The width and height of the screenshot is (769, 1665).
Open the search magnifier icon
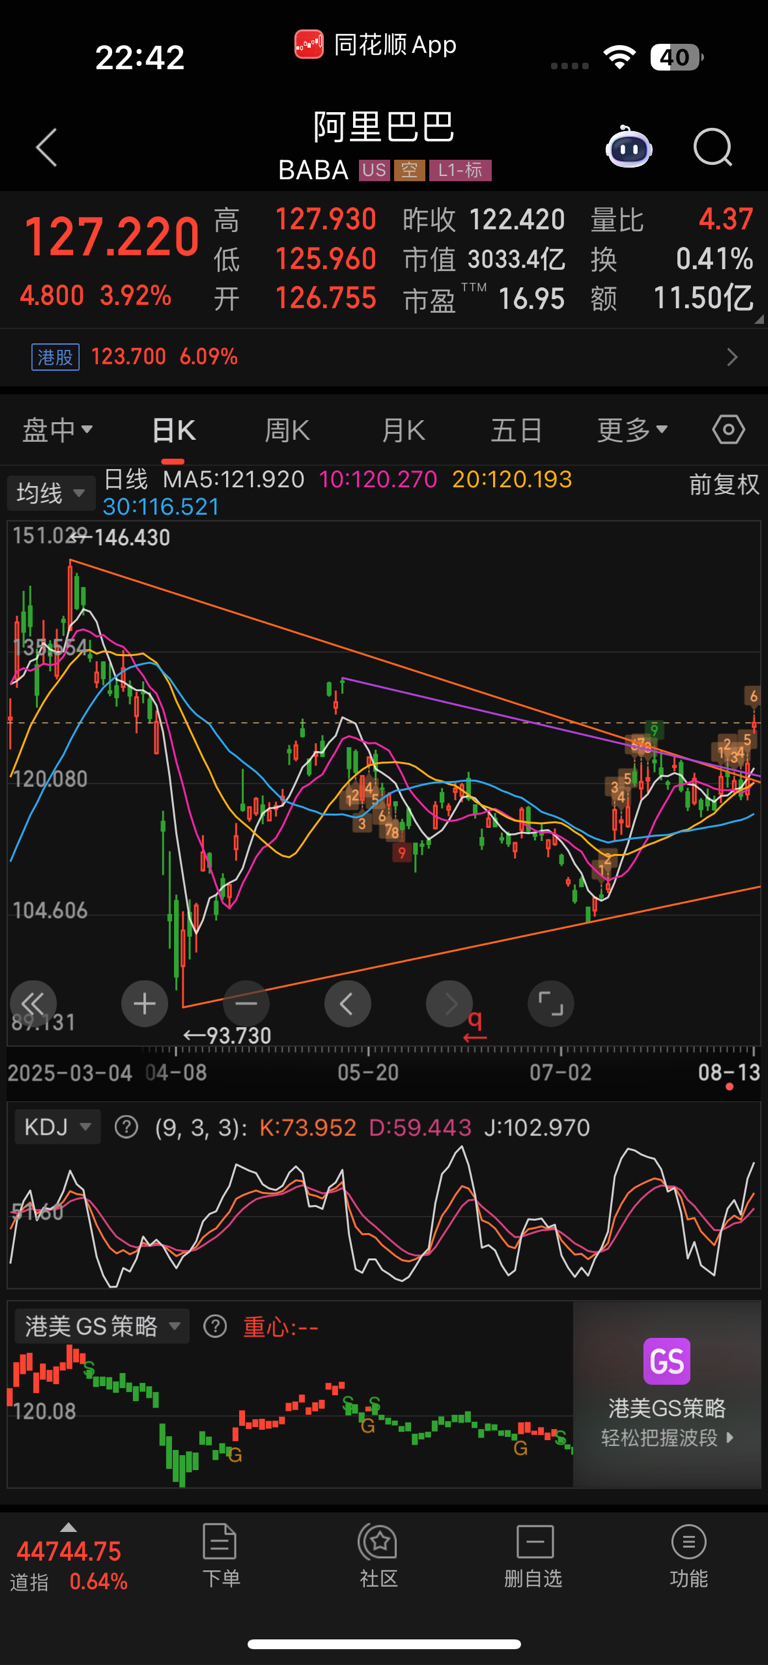[x=713, y=148]
